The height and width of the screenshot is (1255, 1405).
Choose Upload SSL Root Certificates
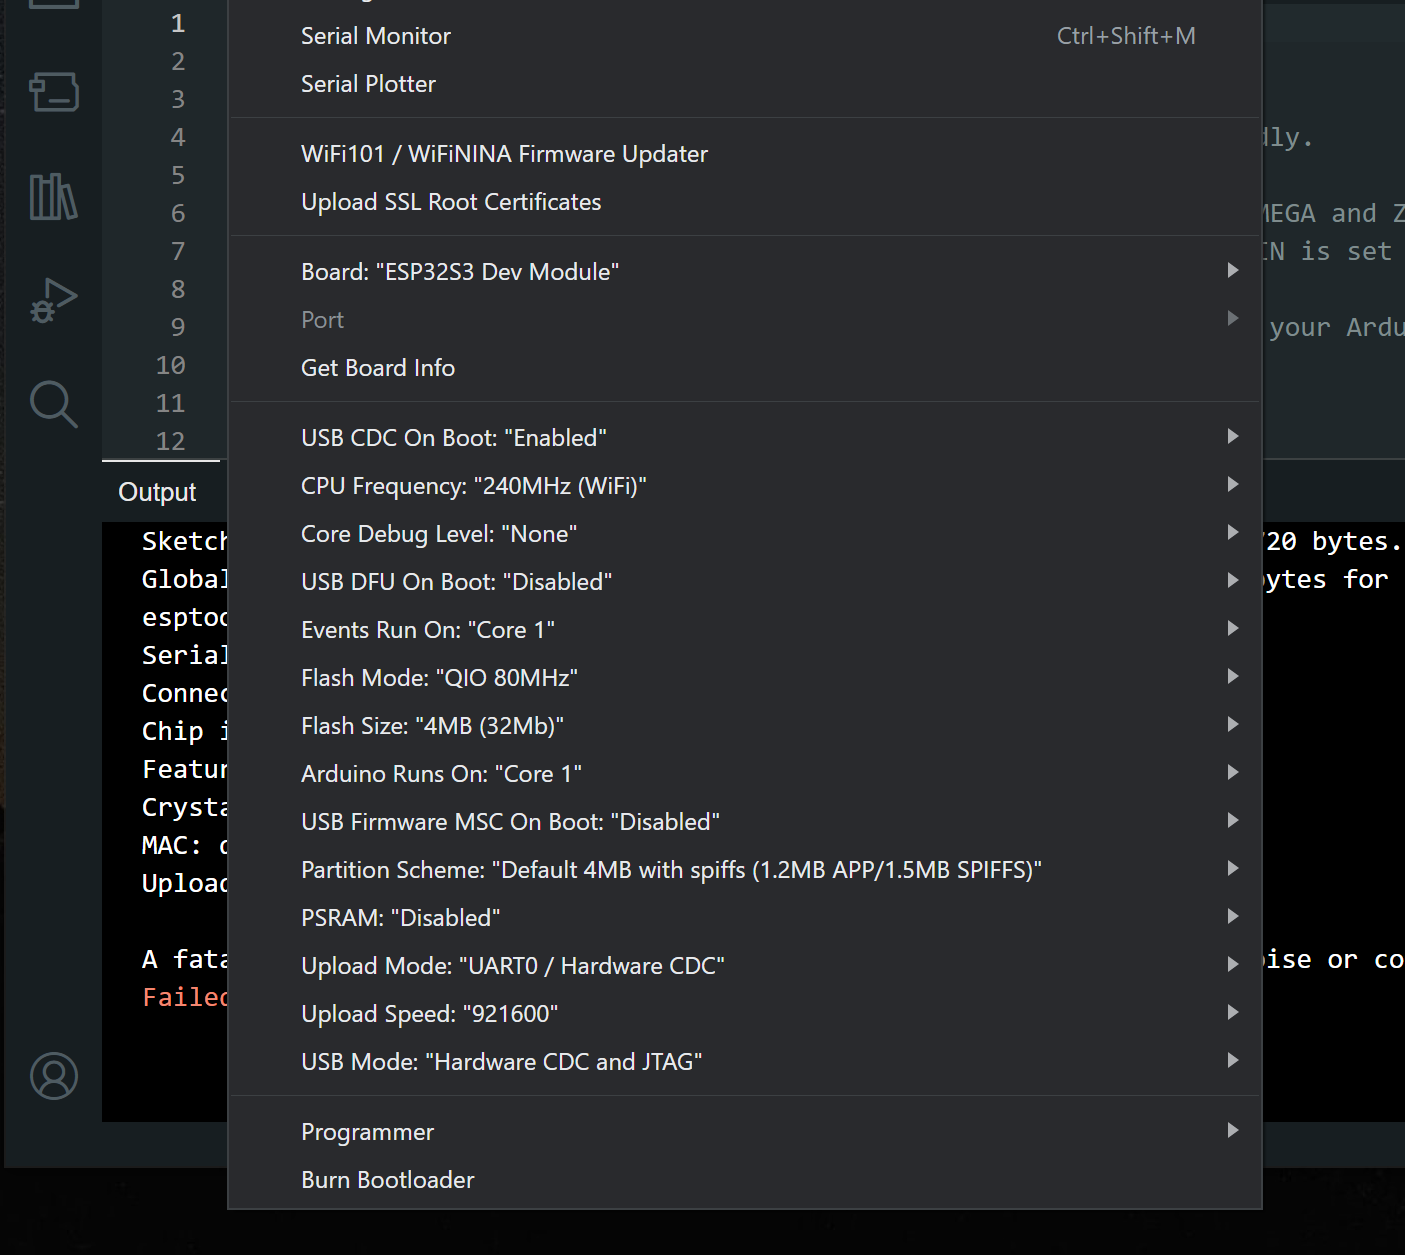745,202
